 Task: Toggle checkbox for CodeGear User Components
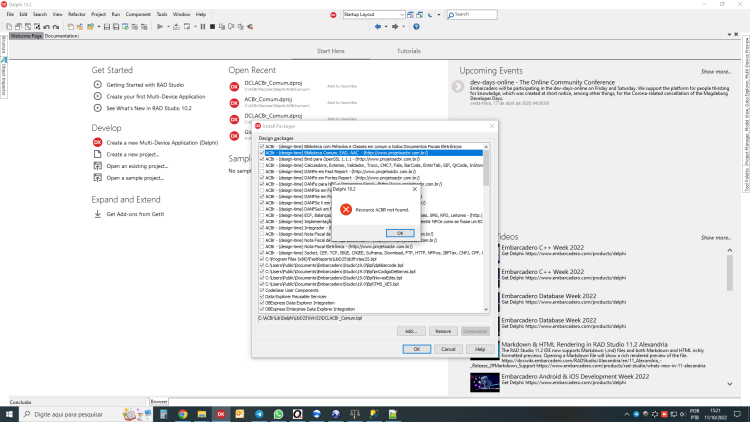click(x=262, y=290)
